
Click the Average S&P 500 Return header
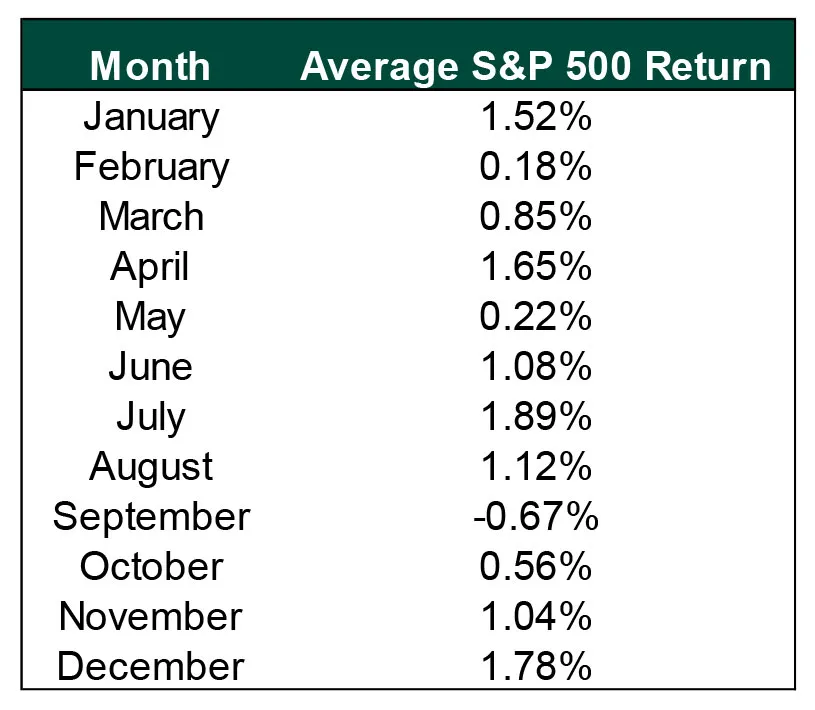point(536,66)
